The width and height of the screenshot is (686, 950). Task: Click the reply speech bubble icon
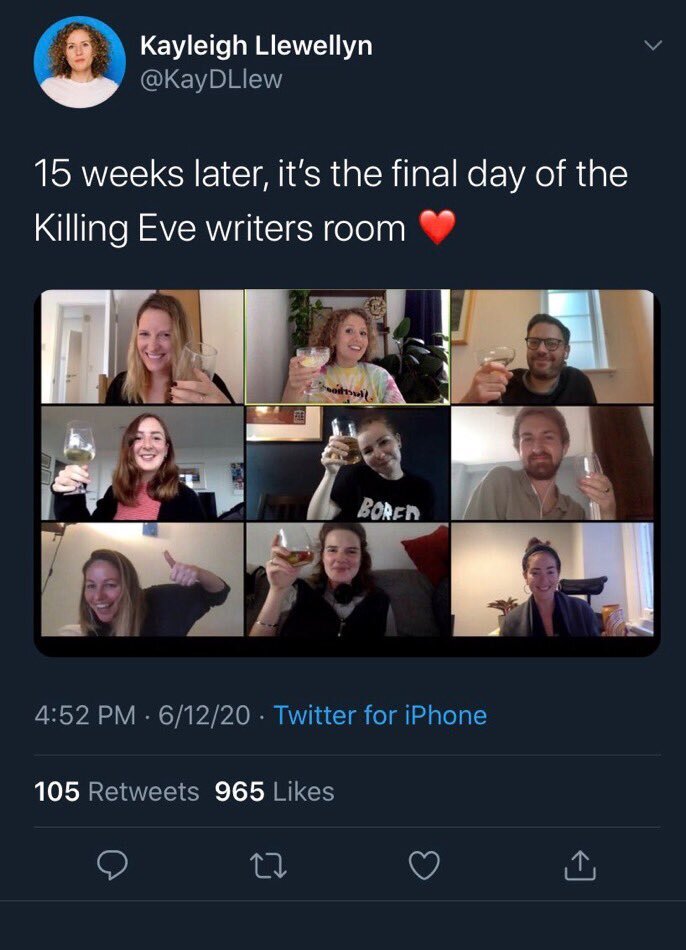click(x=113, y=866)
